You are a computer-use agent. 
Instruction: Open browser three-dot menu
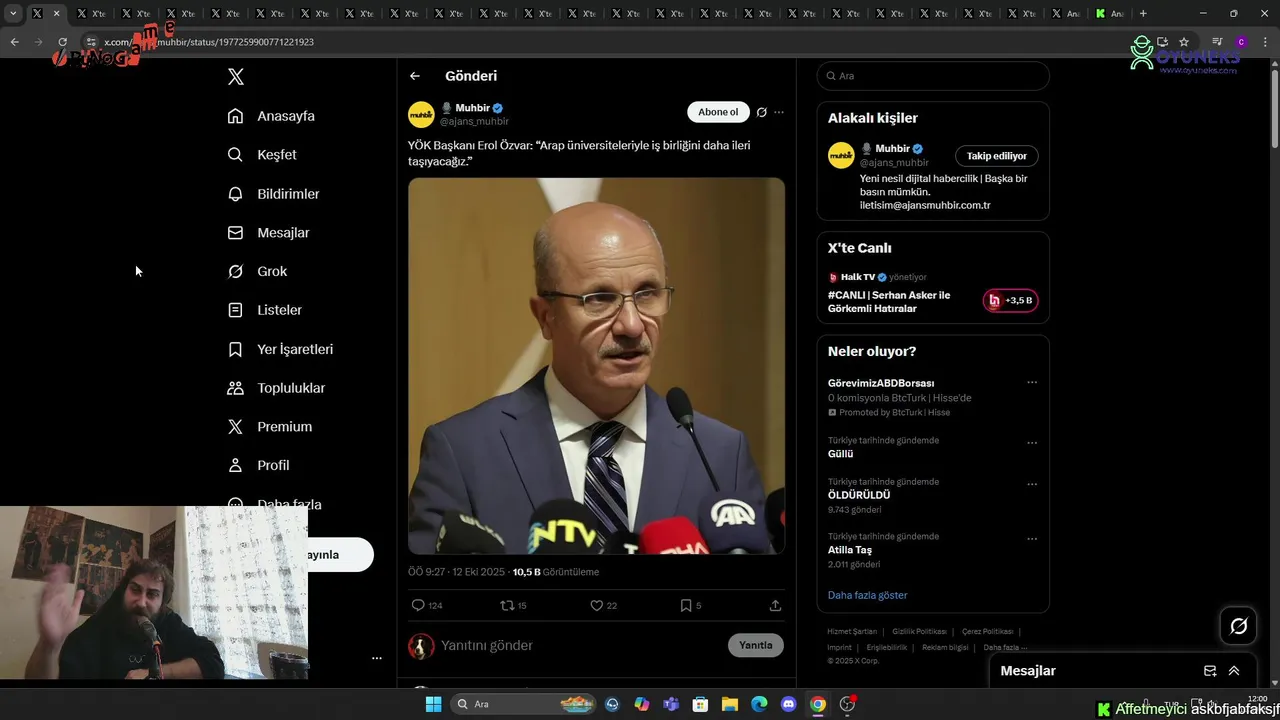pyautogui.click(x=1264, y=42)
